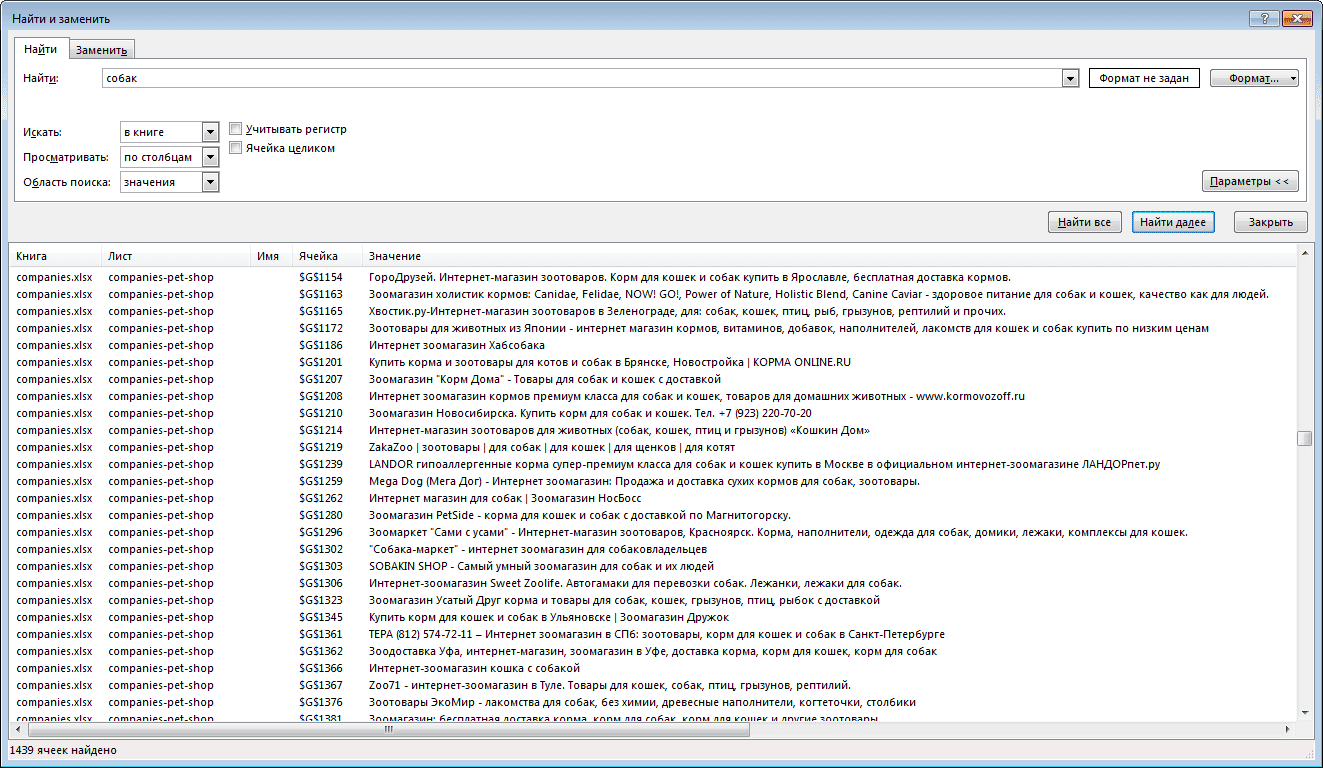Select the Найти tab
1323x768 pixels.
click(41, 49)
